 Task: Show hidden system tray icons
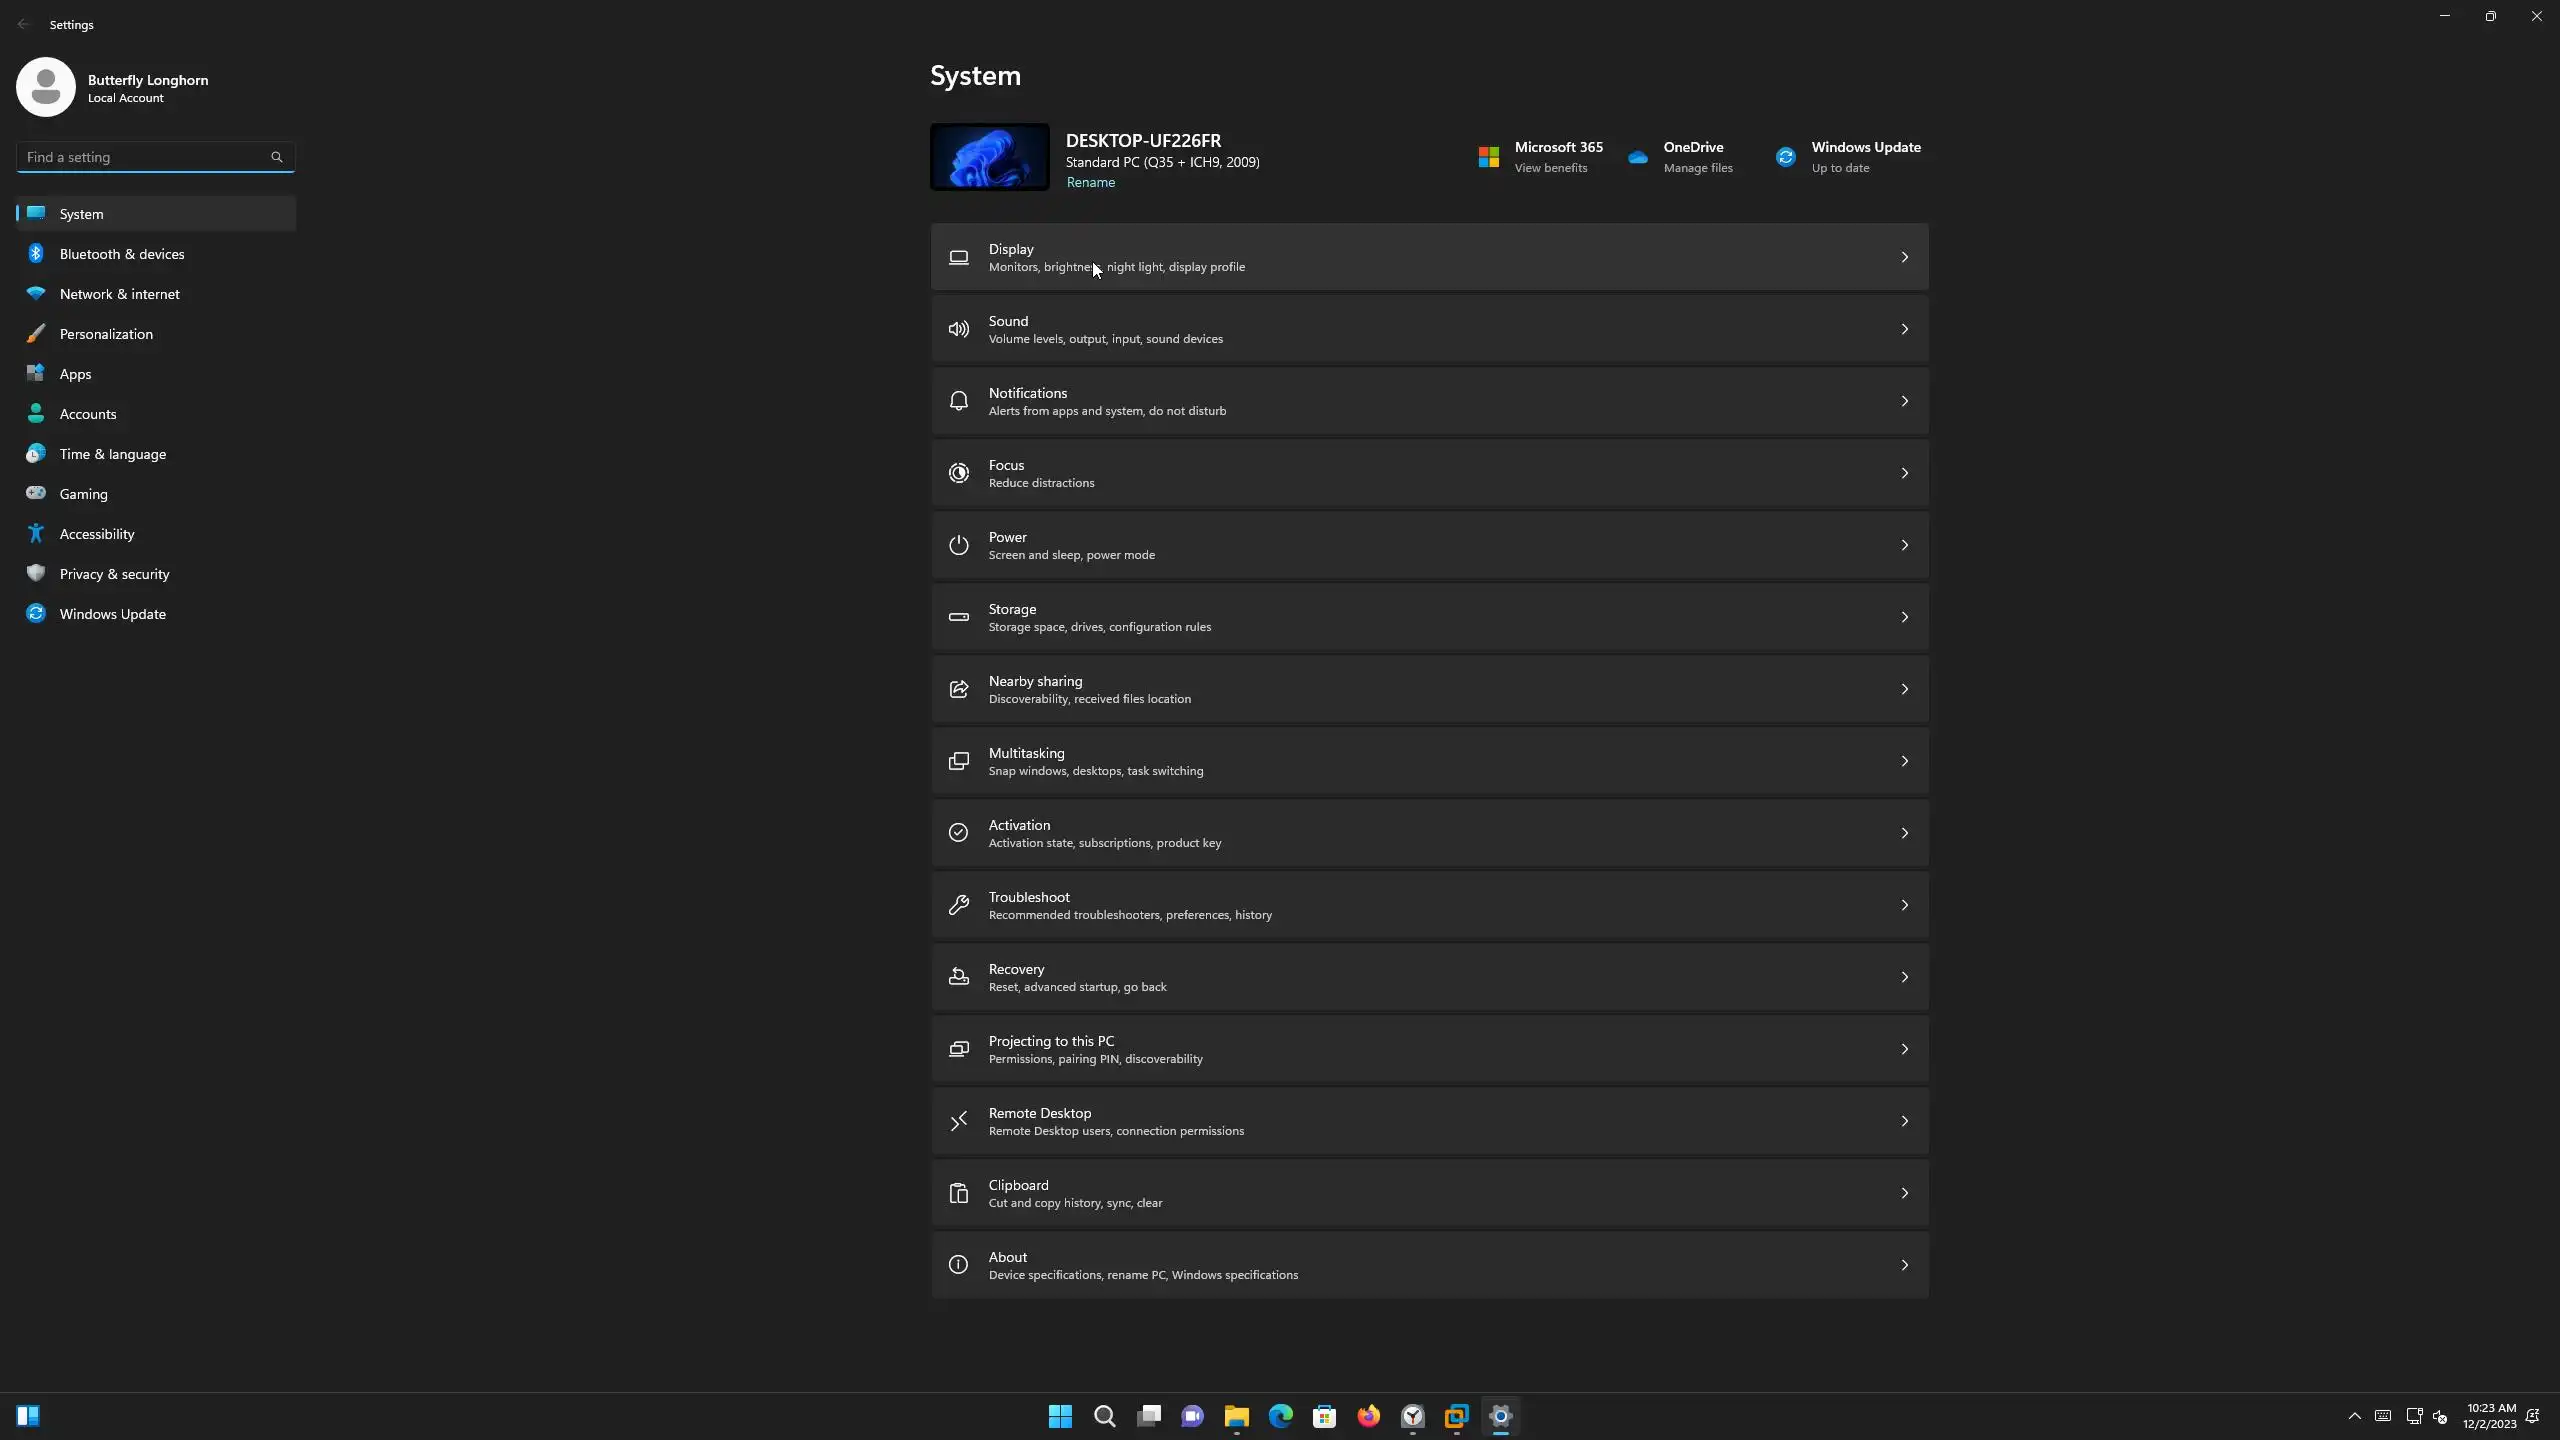(2354, 1416)
